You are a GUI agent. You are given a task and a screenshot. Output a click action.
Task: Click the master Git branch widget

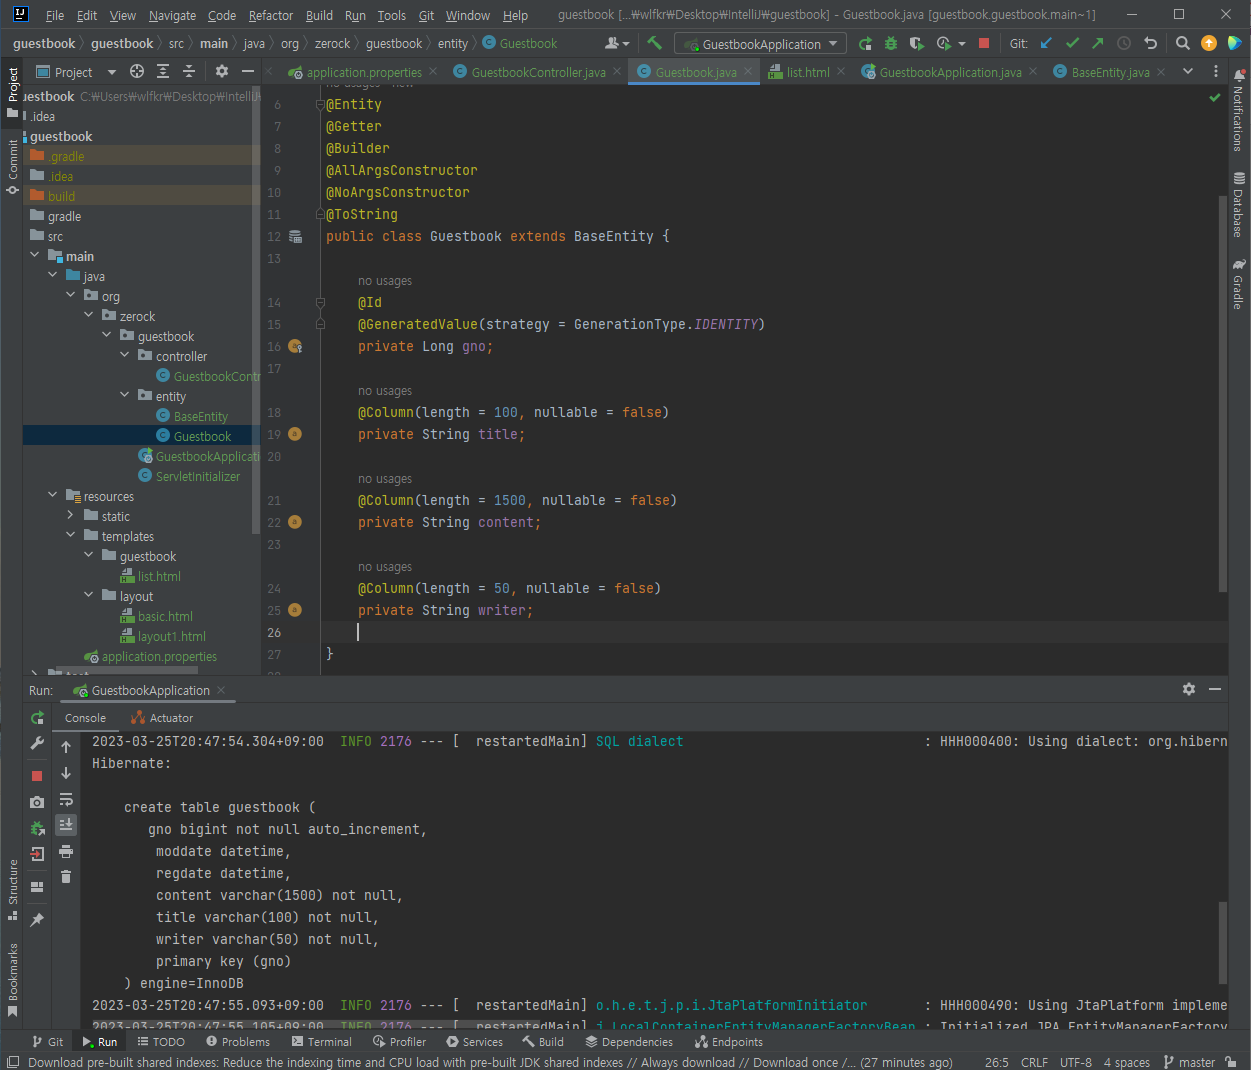(x=1189, y=1062)
